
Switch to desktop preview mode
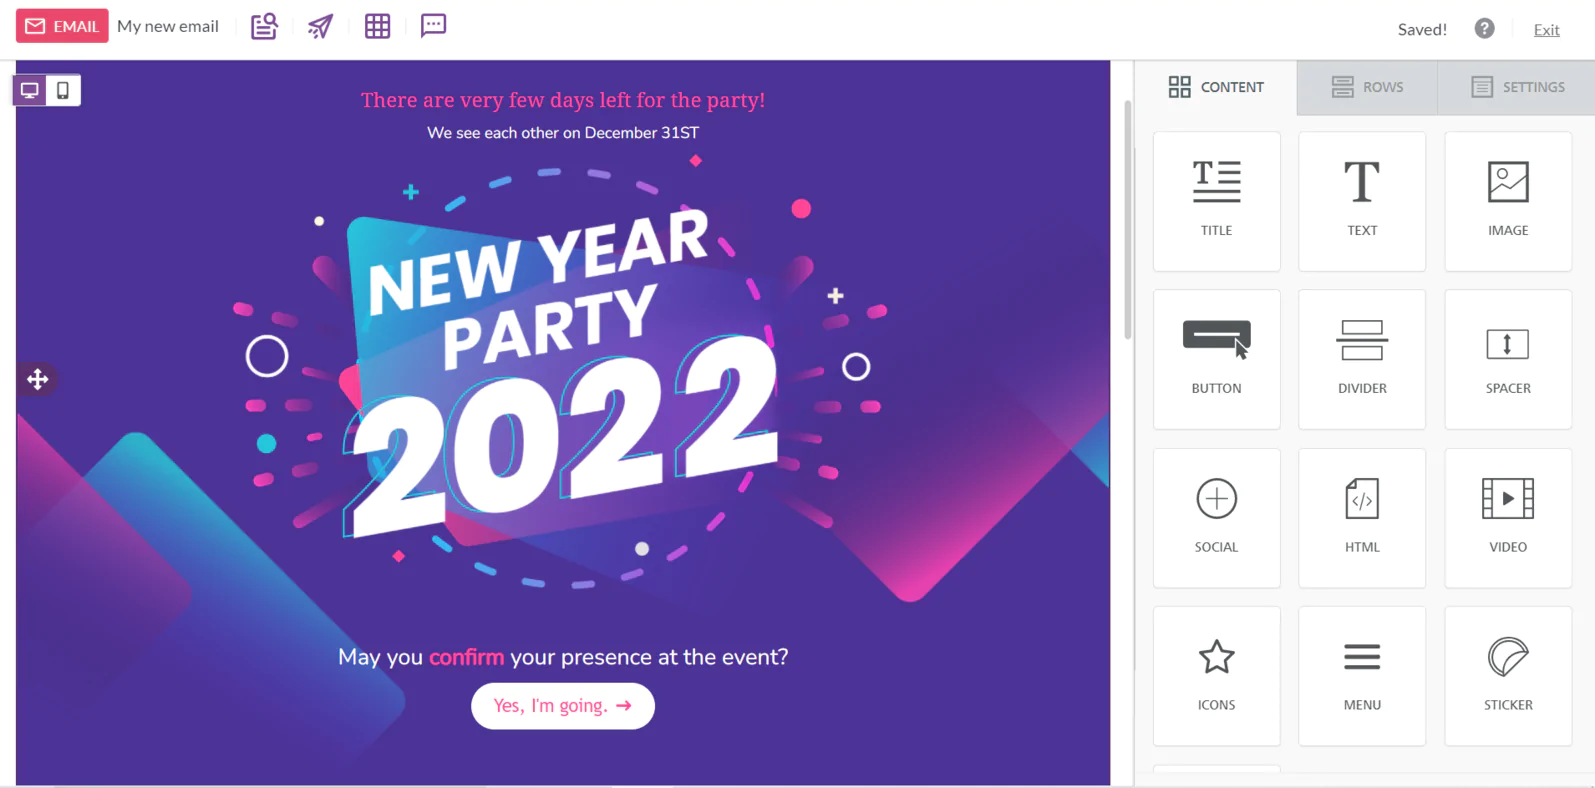pos(30,91)
